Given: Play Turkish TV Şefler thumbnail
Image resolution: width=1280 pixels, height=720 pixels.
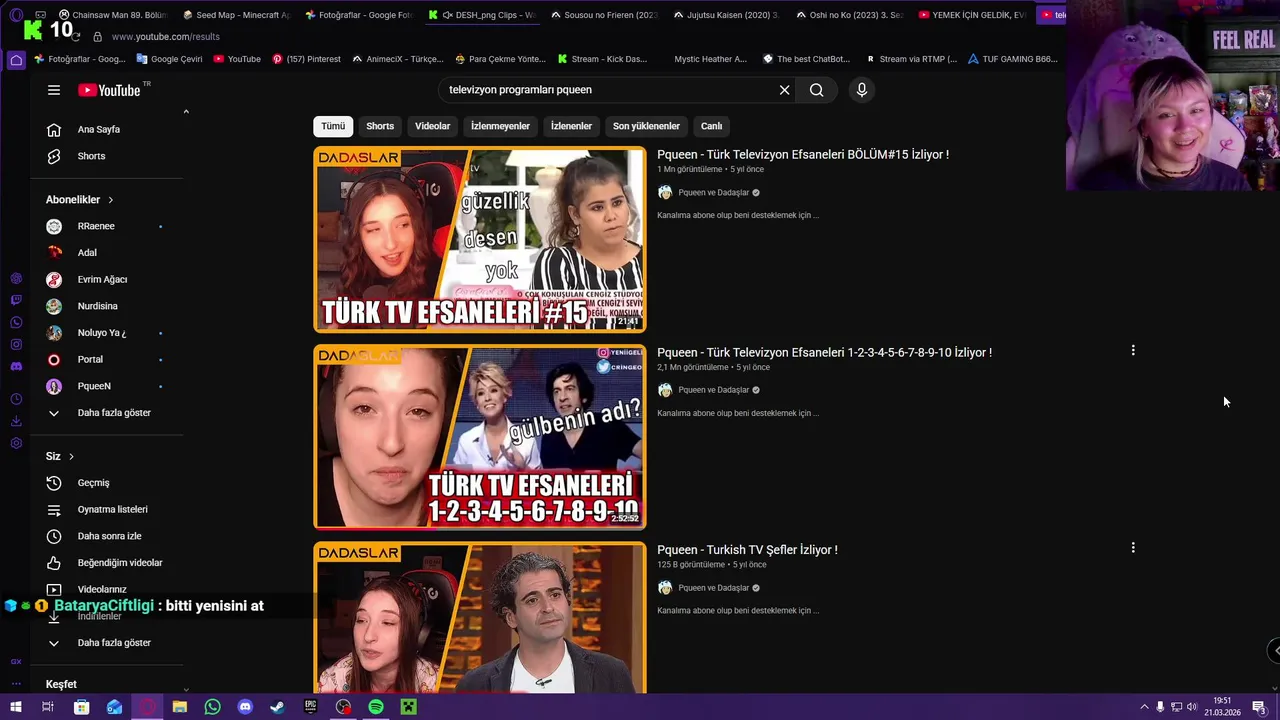Looking at the screenshot, I should [480, 618].
